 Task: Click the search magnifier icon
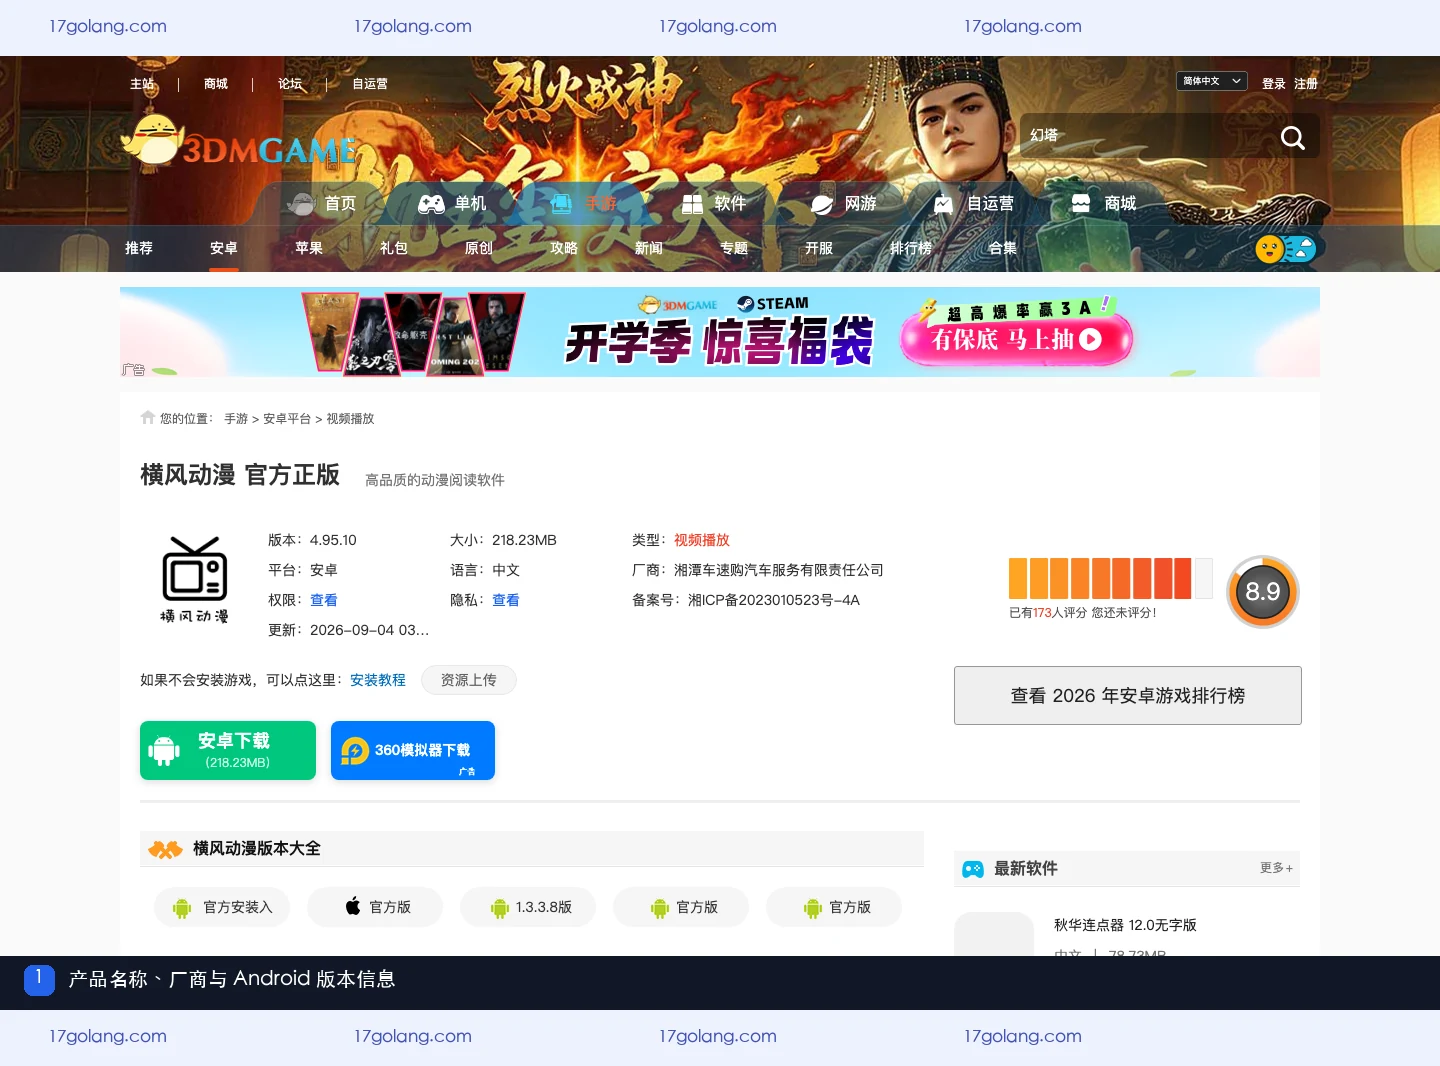(1293, 138)
